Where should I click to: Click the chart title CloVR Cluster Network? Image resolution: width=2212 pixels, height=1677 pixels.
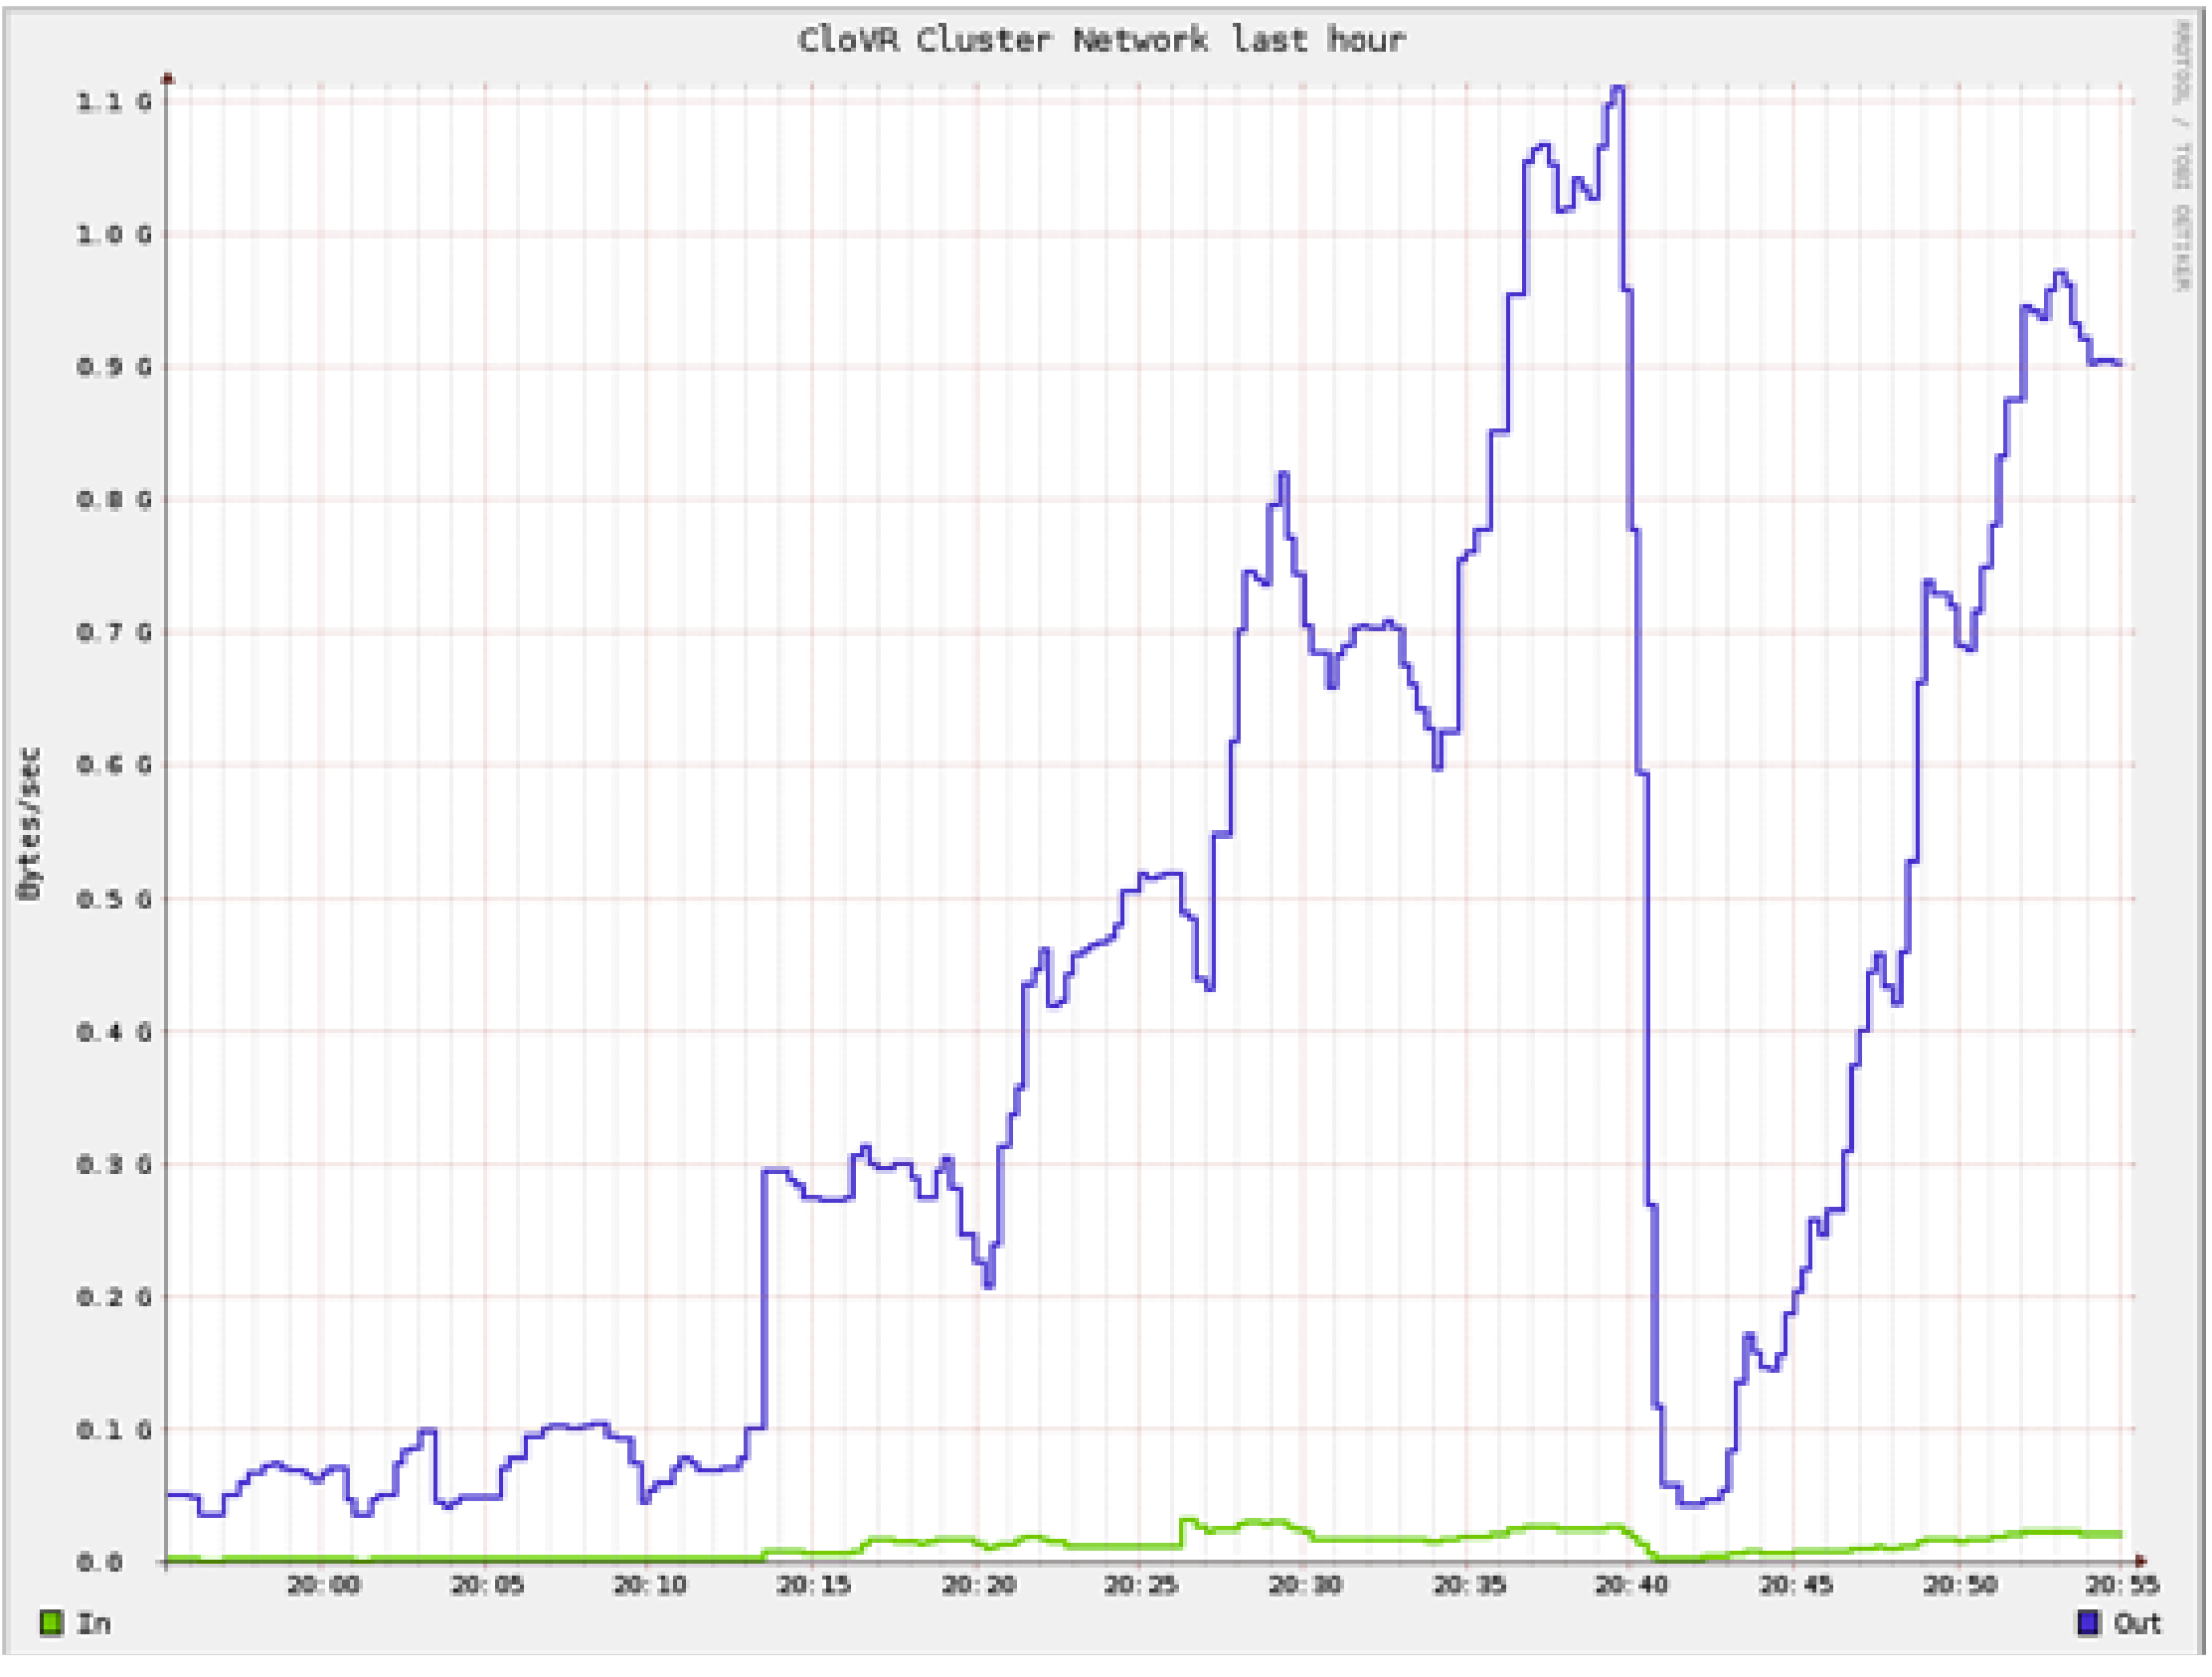click(x=1003, y=40)
